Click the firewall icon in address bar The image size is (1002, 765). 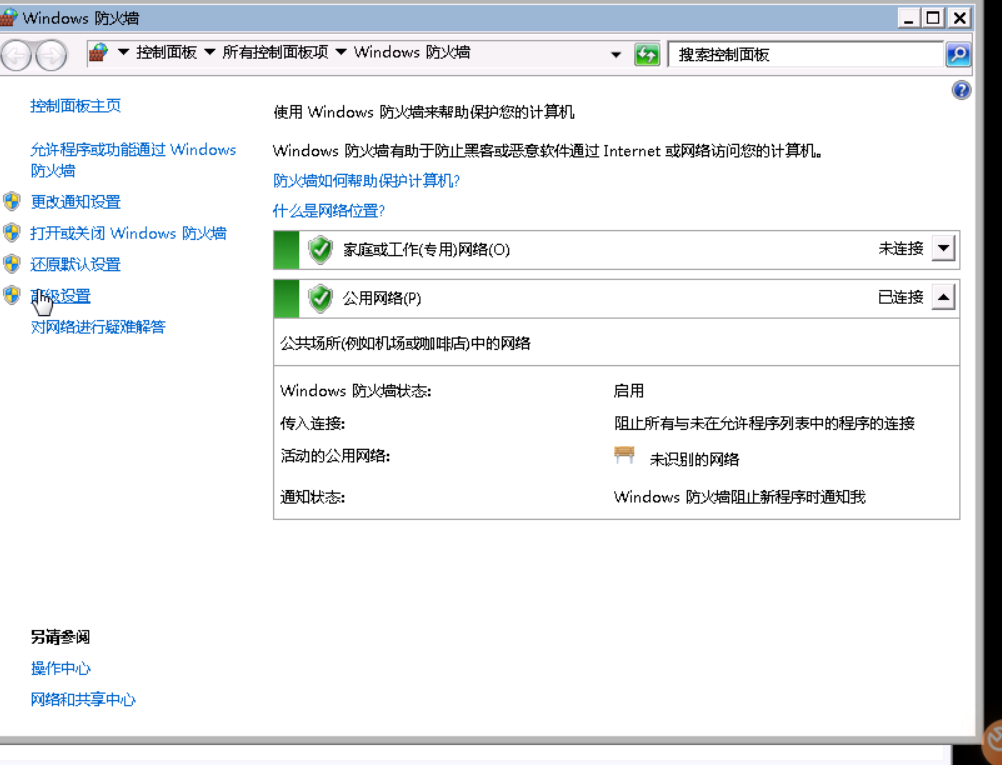click(x=98, y=52)
